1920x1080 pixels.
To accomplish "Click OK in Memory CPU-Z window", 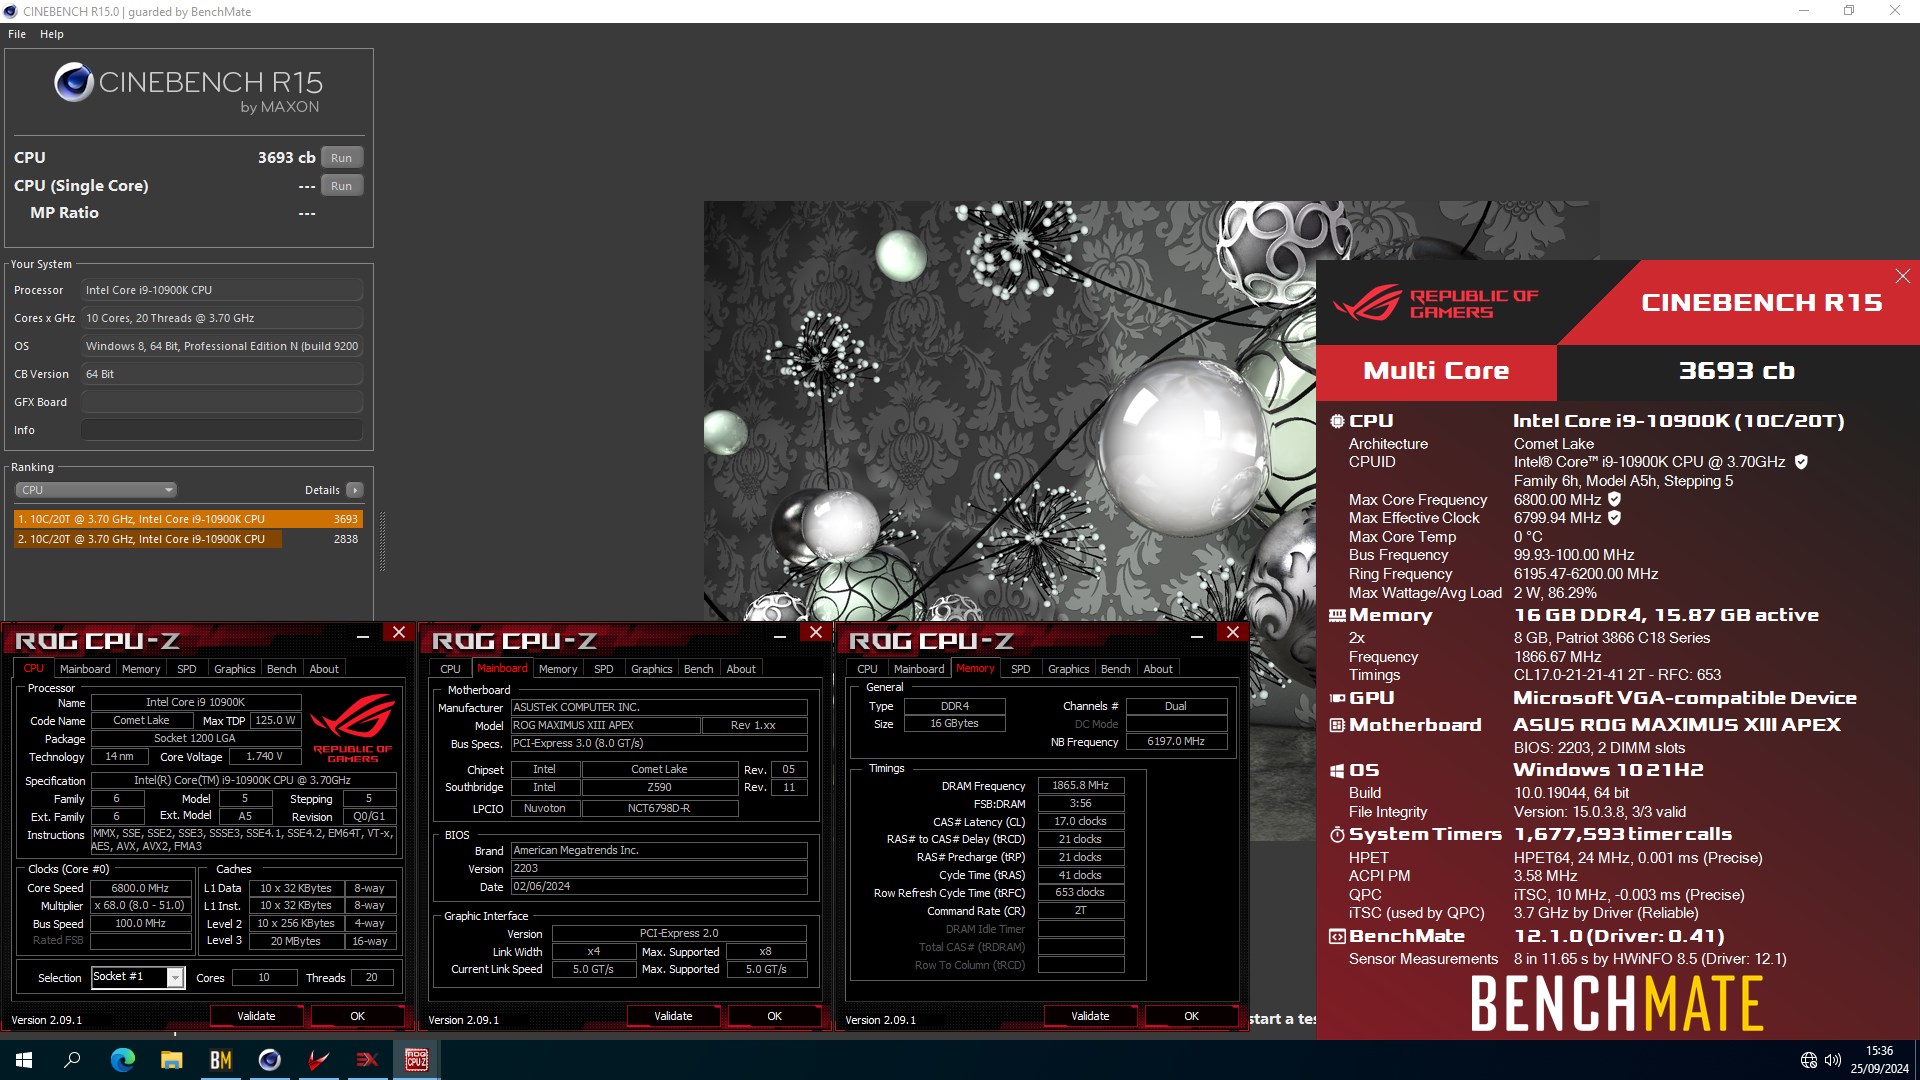I will pos(1191,1016).
